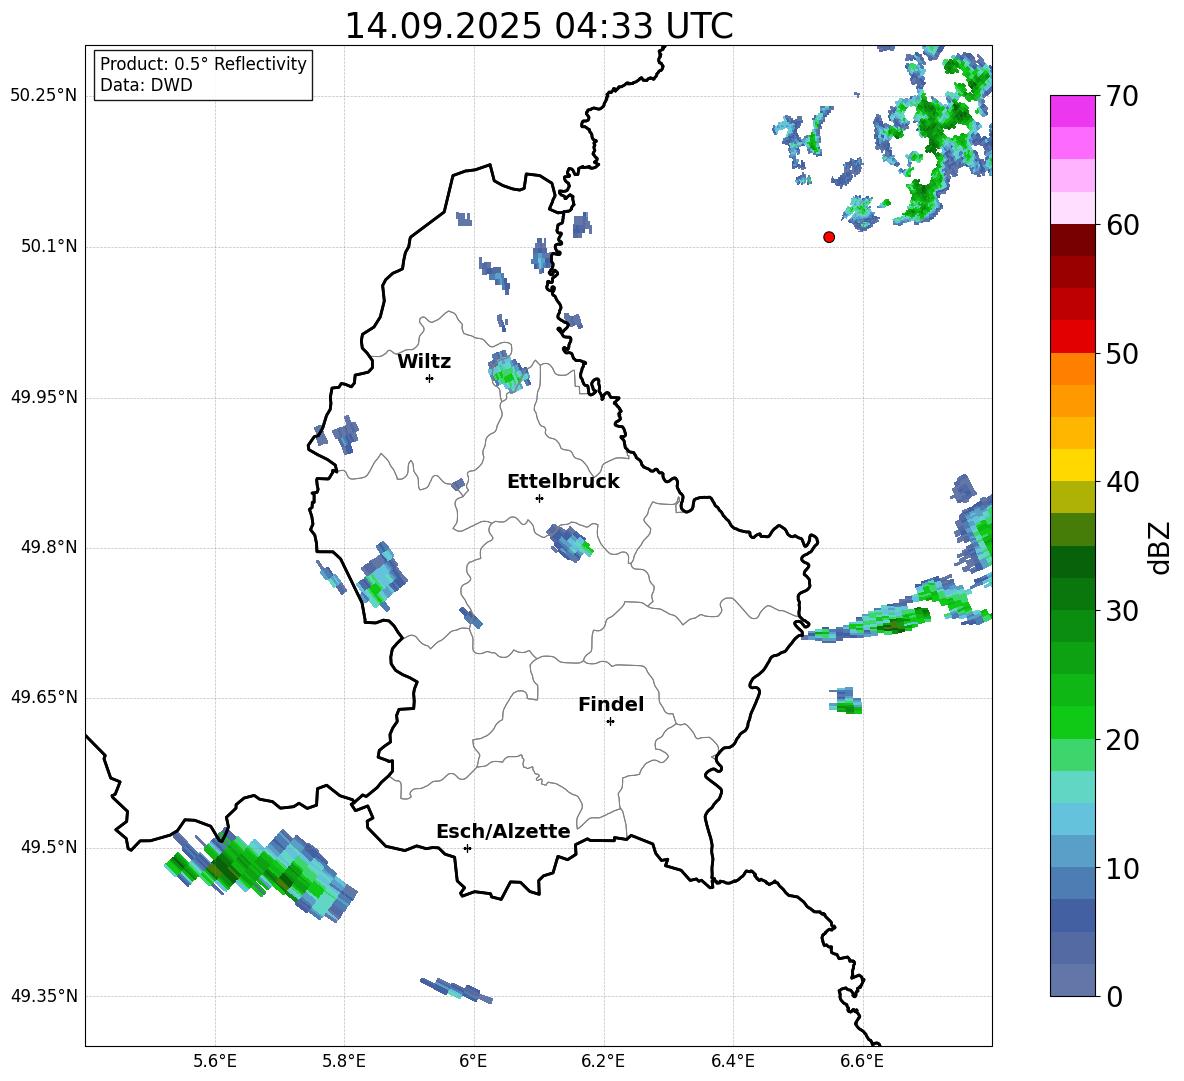Click the colorbar 0 tick label
Image resolution: width=1184 pixels, height=1081 pixels.
click(1114, 996)
